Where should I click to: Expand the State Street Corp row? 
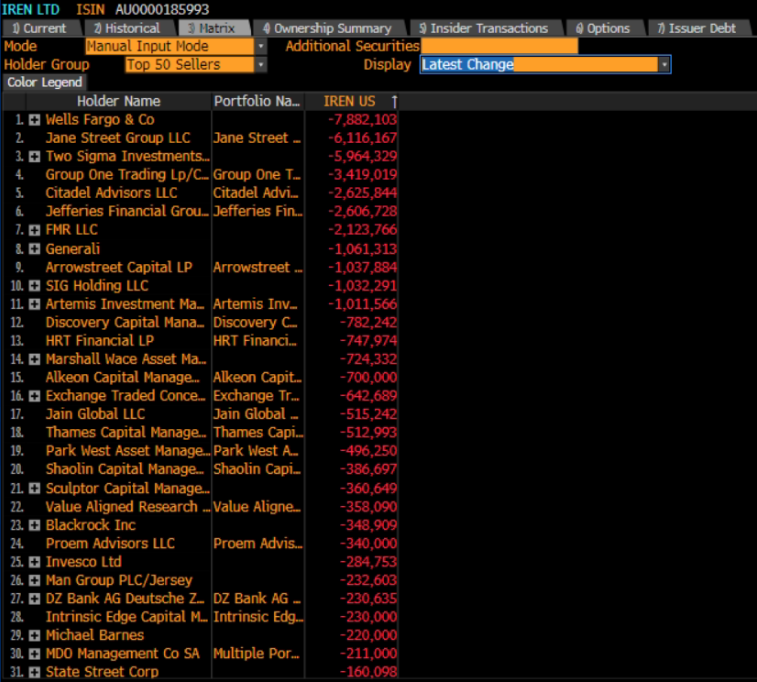point(34,672)
